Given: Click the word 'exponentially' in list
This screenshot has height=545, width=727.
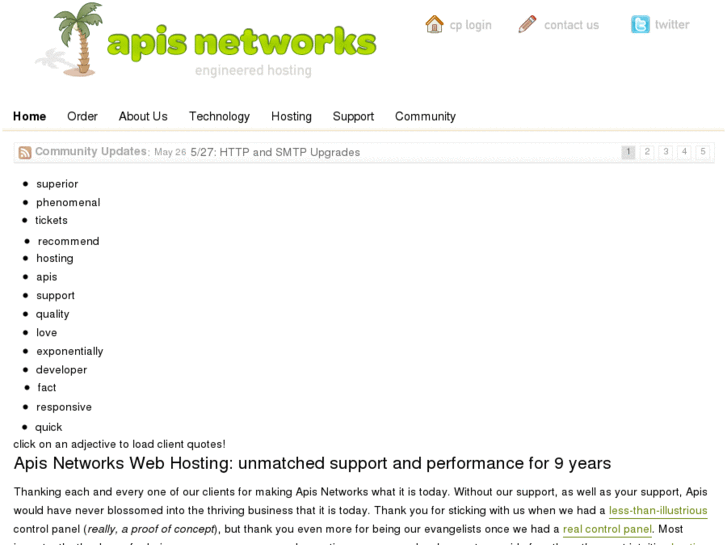Looking at the screenshot, I should (x=70, y=352).
